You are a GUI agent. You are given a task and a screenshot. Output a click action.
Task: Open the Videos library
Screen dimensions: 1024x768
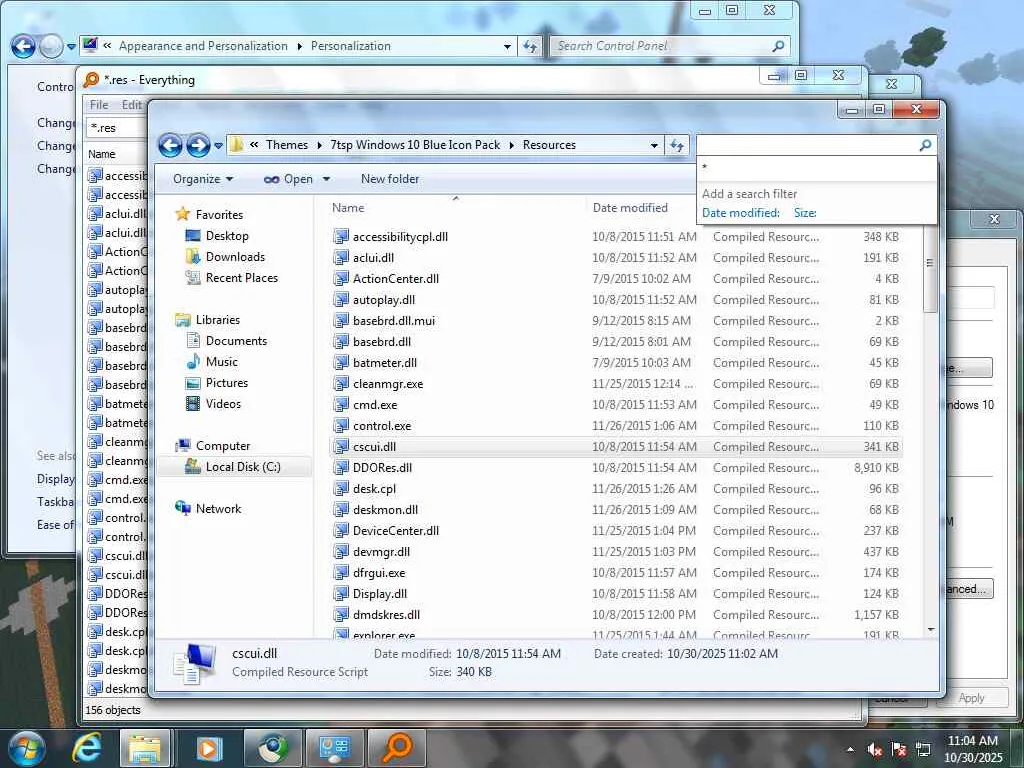click(x=223, y=404)
